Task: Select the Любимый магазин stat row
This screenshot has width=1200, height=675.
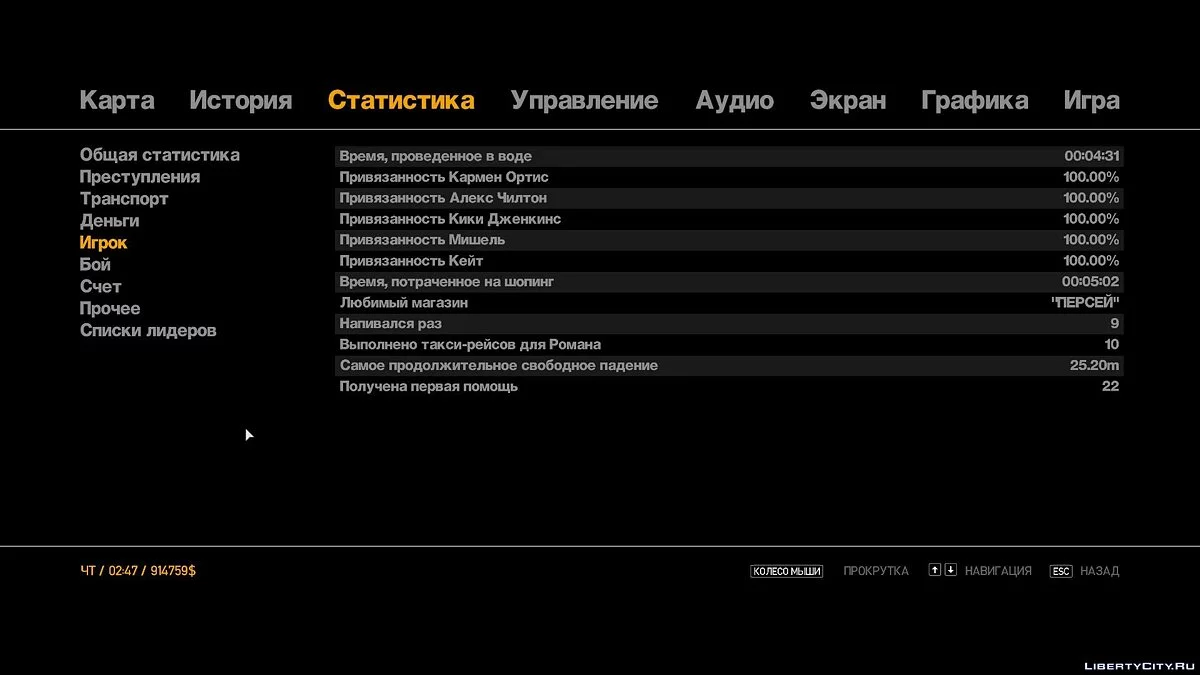Action: (728, 303)
